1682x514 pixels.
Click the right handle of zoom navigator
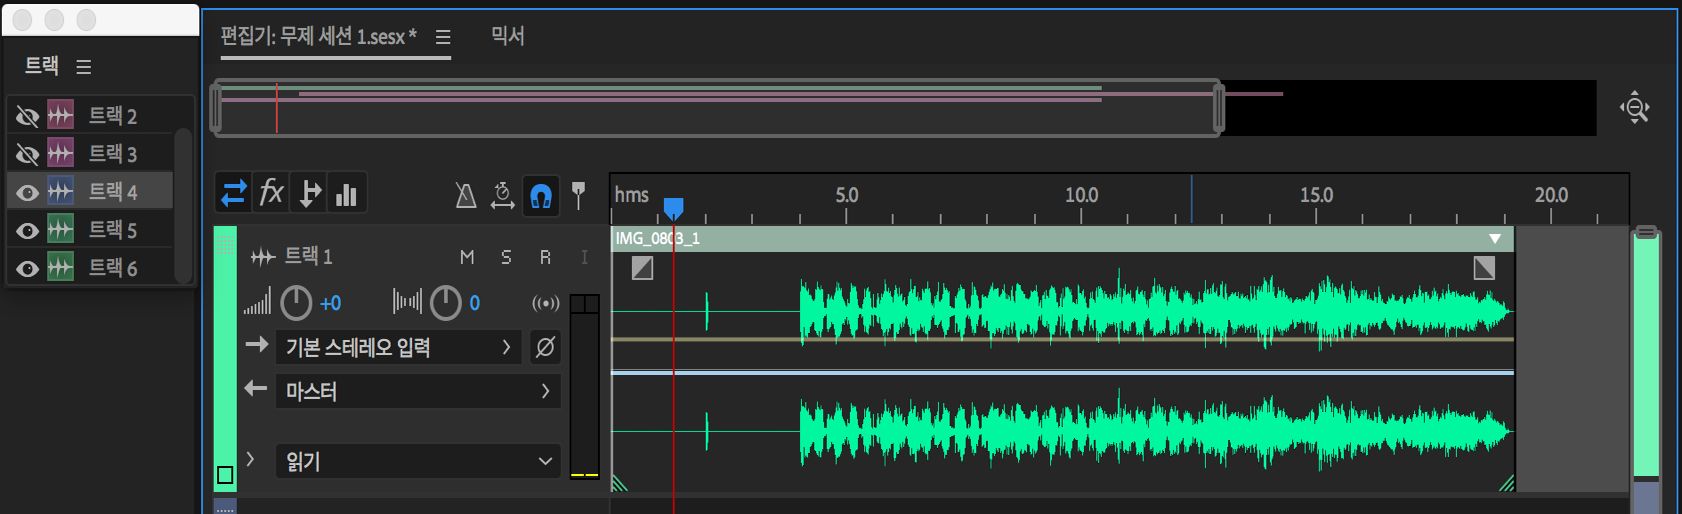point(1218,108)
